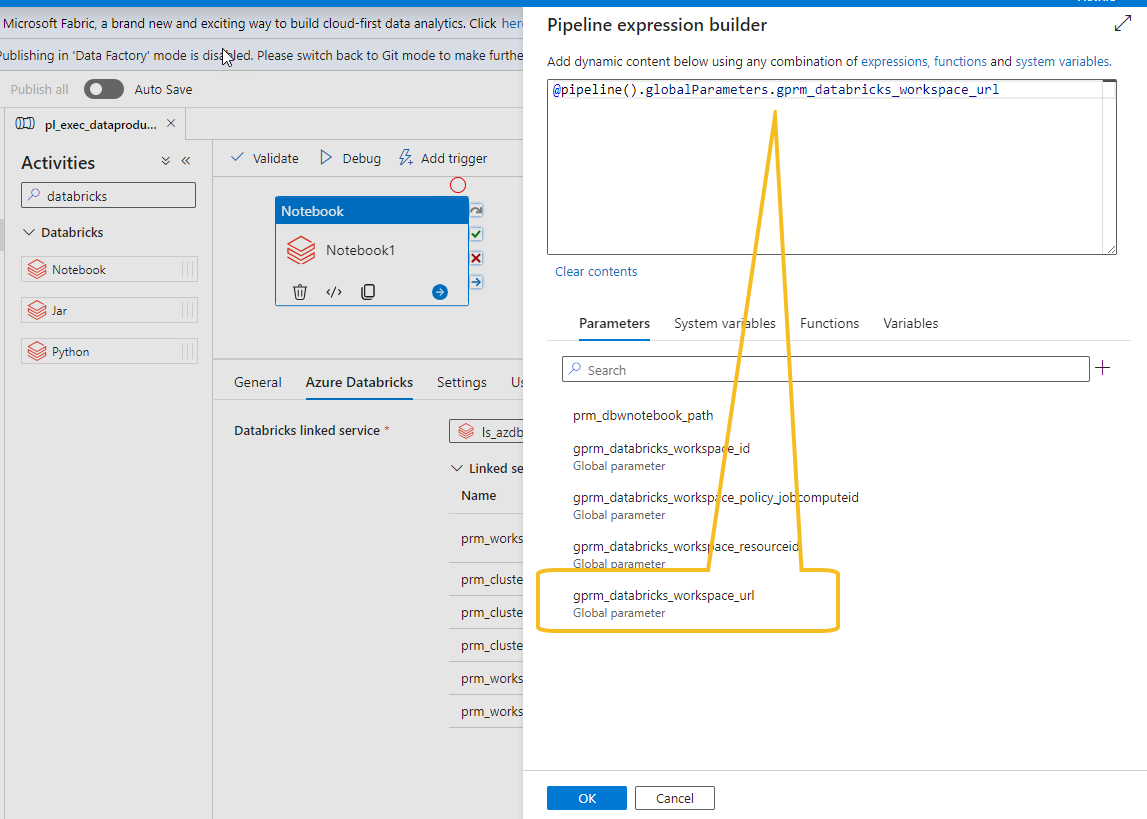Click Debug in pipeline toolbar
The height and width of the screenshot is (819, 1147).
pyautogui.click(x=350, y=158)
